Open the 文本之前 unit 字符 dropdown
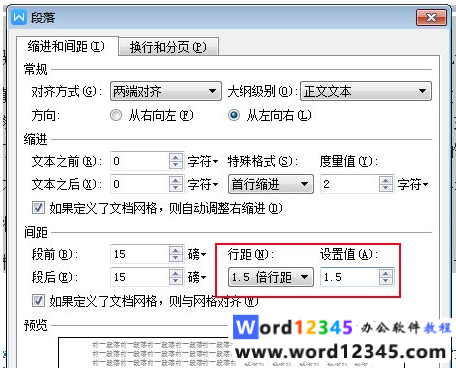Screen dimensions: 456x368 203,162
